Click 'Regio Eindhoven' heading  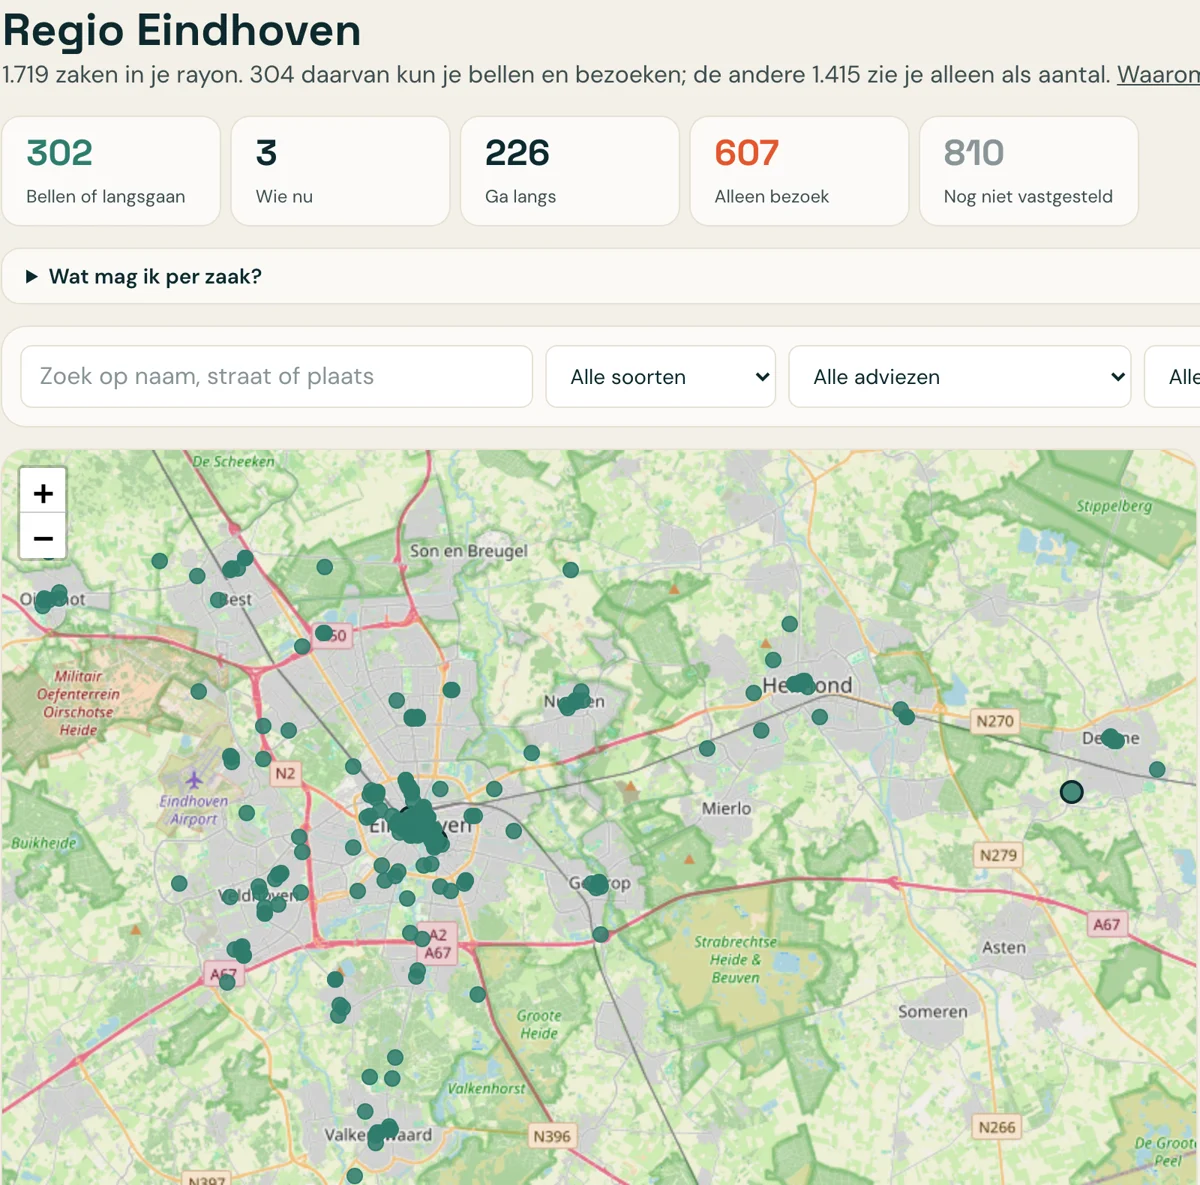coord(181,30)
